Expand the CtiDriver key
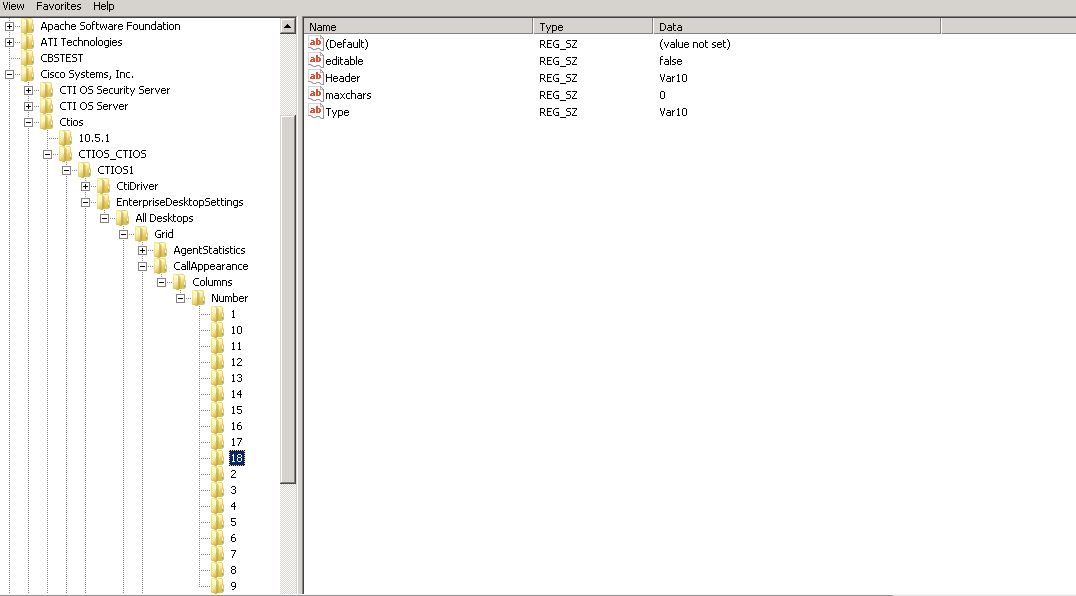1076x596 pixels. tap(85, 186)
